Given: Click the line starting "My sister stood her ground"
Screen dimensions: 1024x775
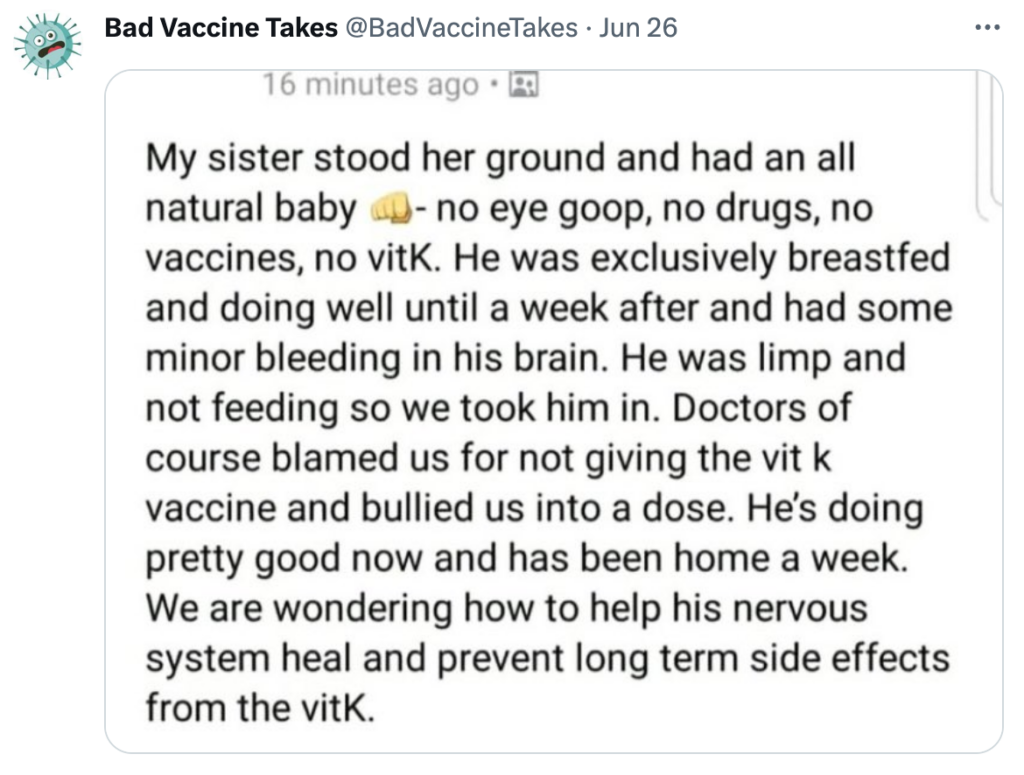Looking at the screenshot, I should [500, 158].
